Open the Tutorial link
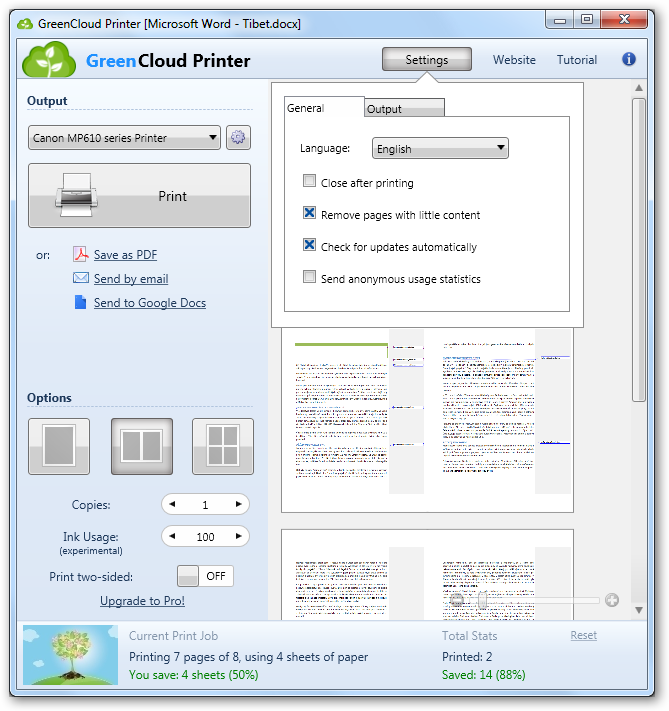 point(576,60)
